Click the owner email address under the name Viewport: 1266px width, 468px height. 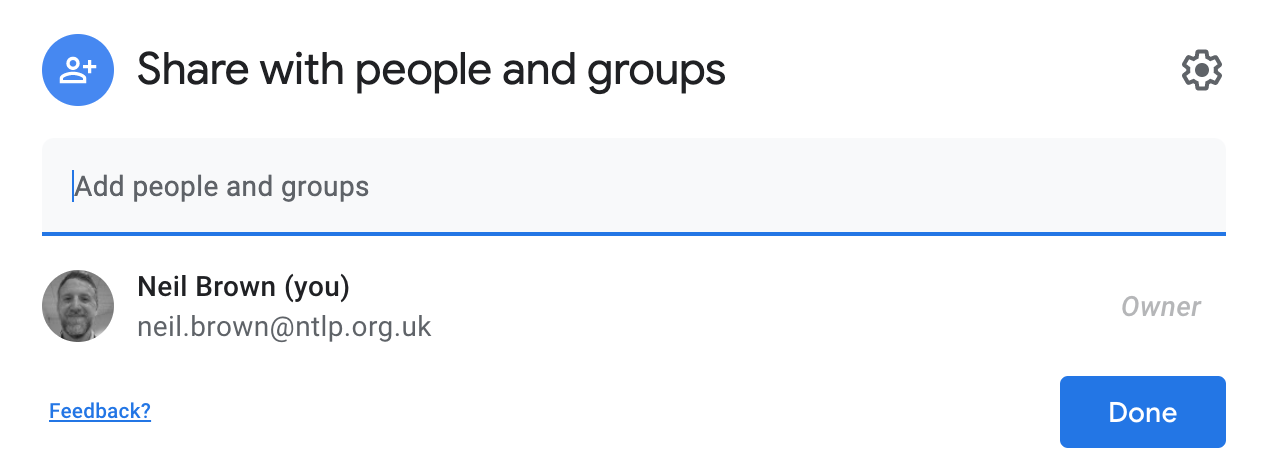[x=284, y=326]
